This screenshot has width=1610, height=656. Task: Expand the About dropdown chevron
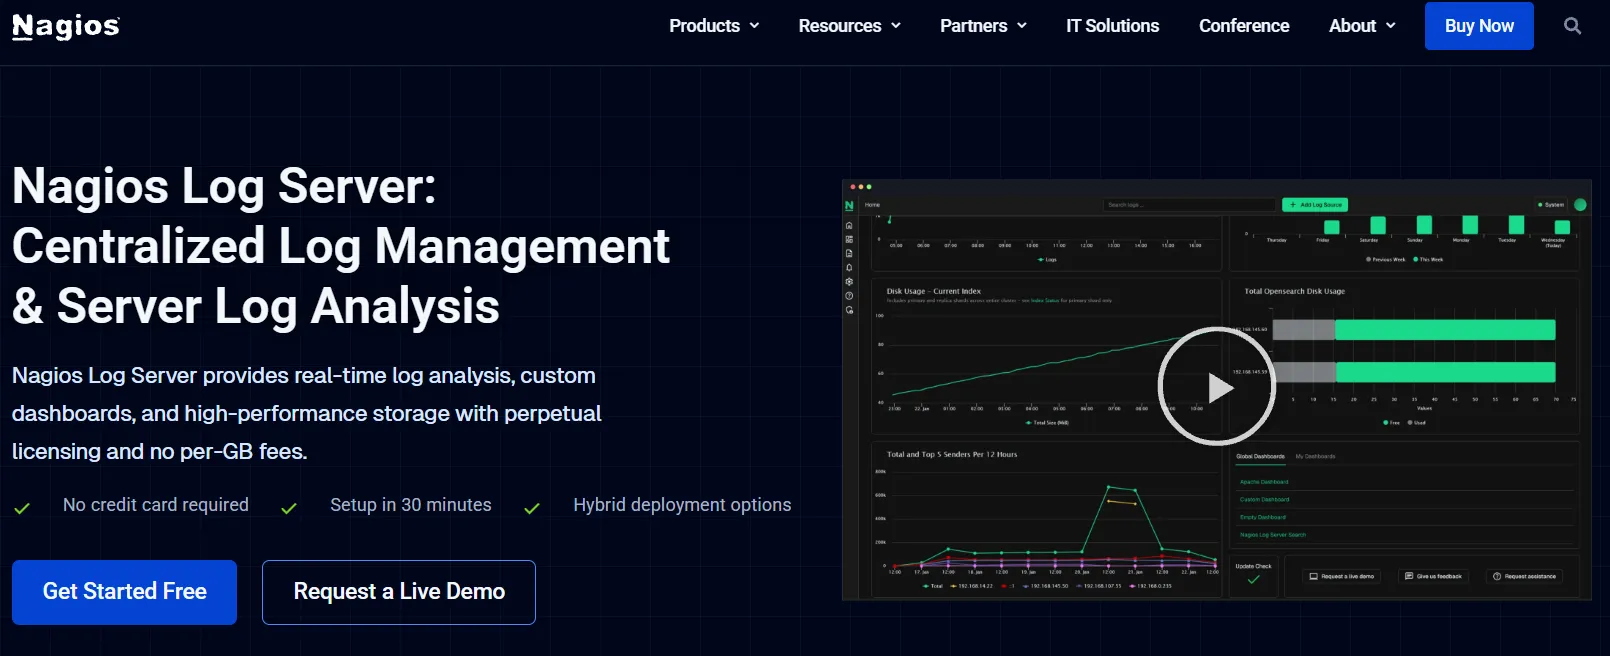coord(1391,26)
